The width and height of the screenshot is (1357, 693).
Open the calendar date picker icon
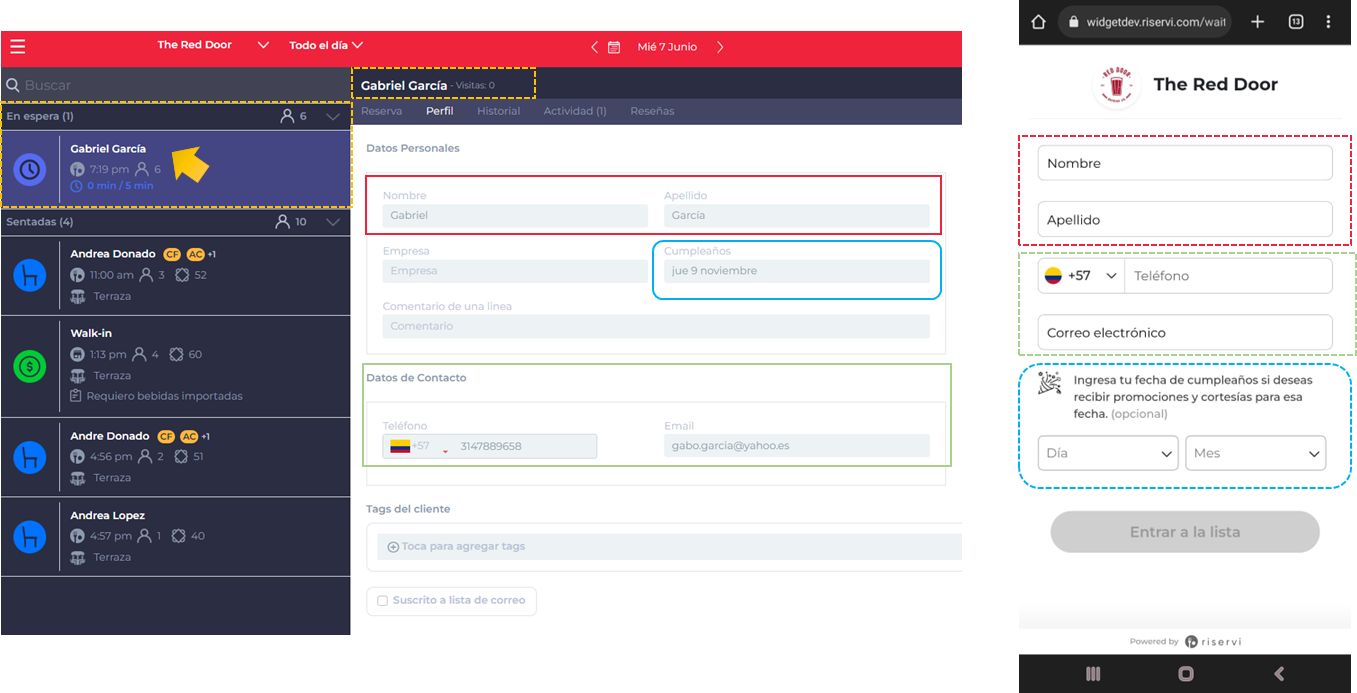tap(614, 47)
